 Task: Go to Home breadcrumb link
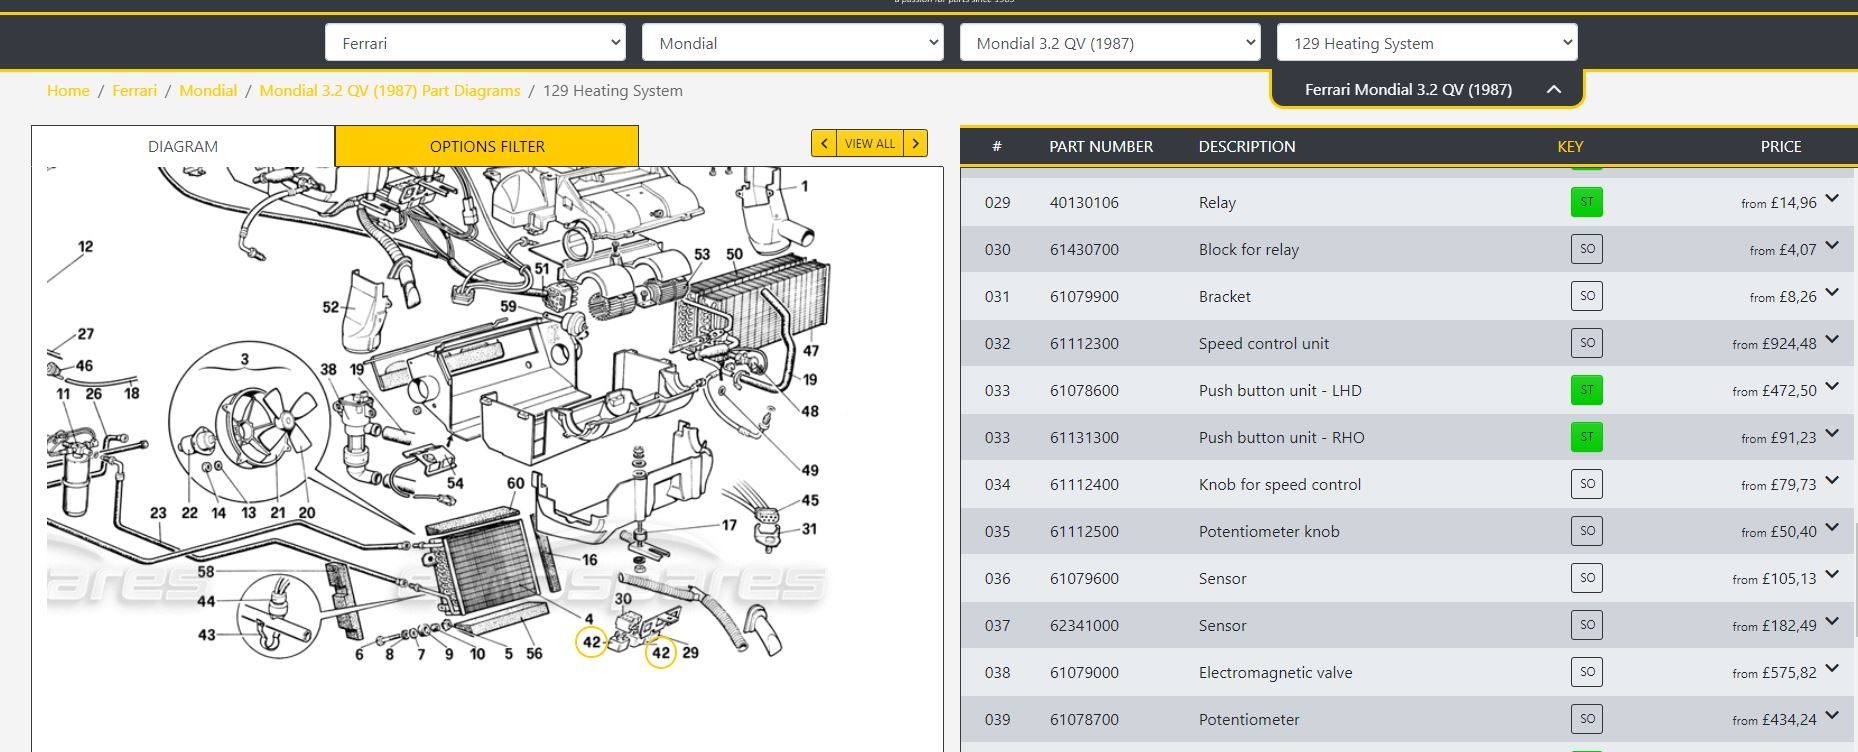[x=68, y=90]
